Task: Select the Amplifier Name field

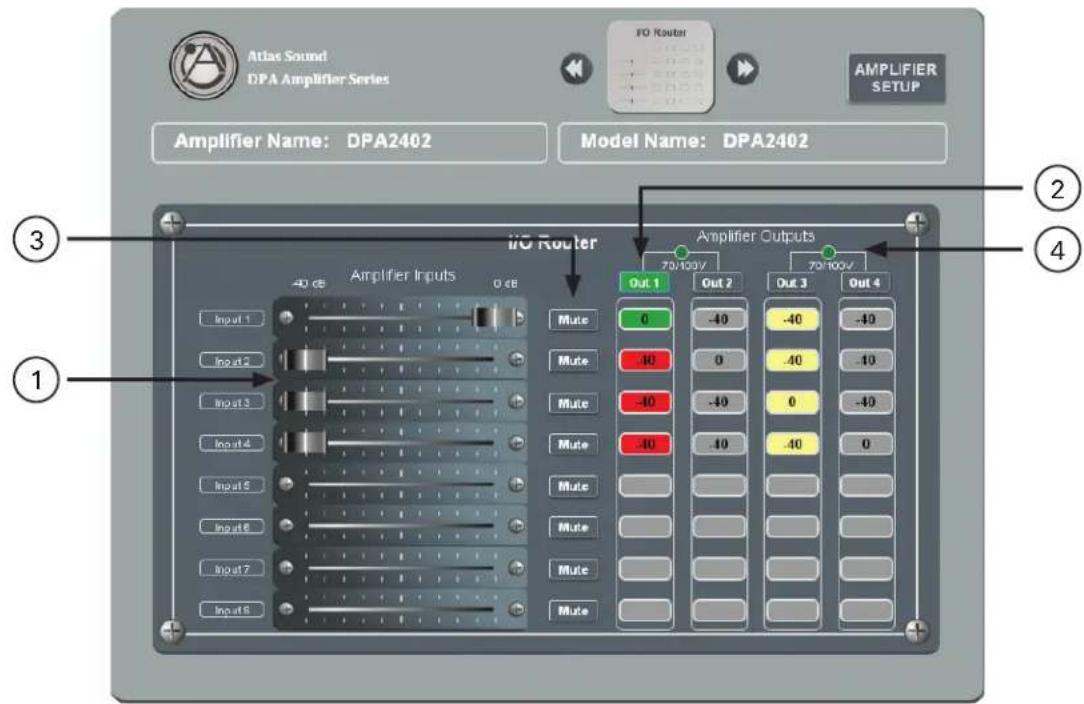Action: [349, 142]
